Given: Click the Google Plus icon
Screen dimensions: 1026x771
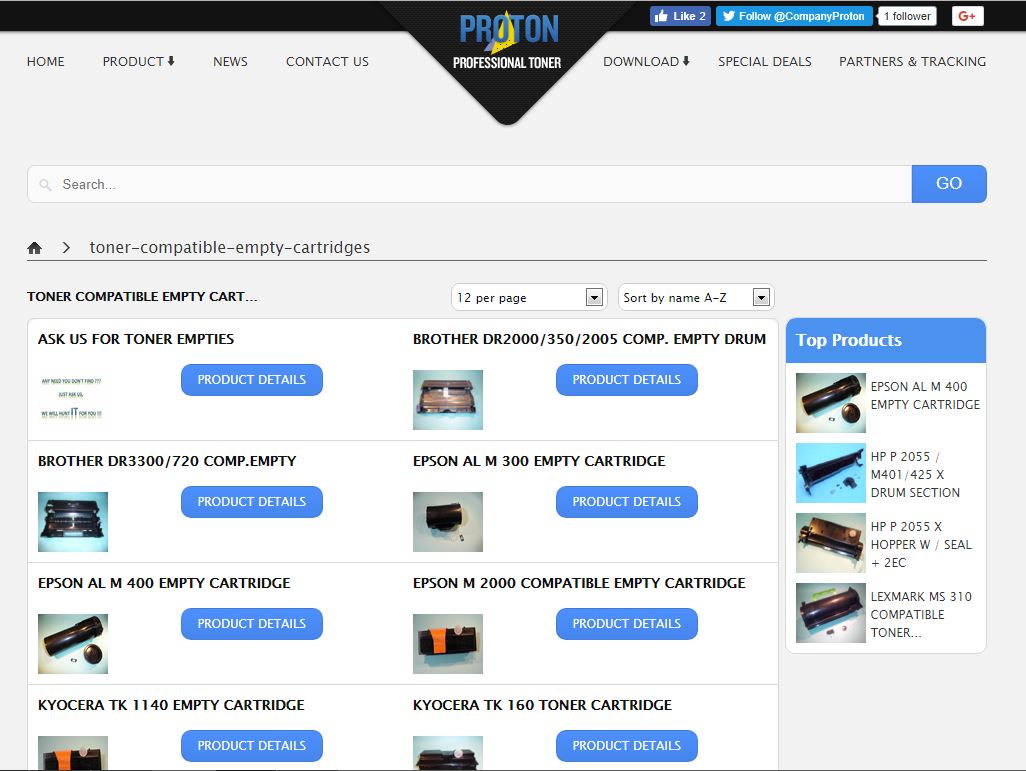Looking at the screenshot, I should pos(967,16).
